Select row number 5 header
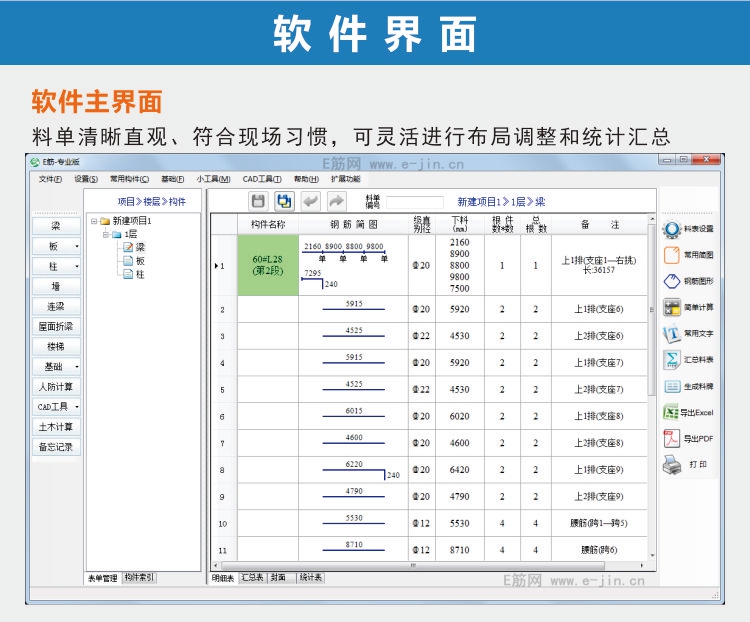 (224, 389)
